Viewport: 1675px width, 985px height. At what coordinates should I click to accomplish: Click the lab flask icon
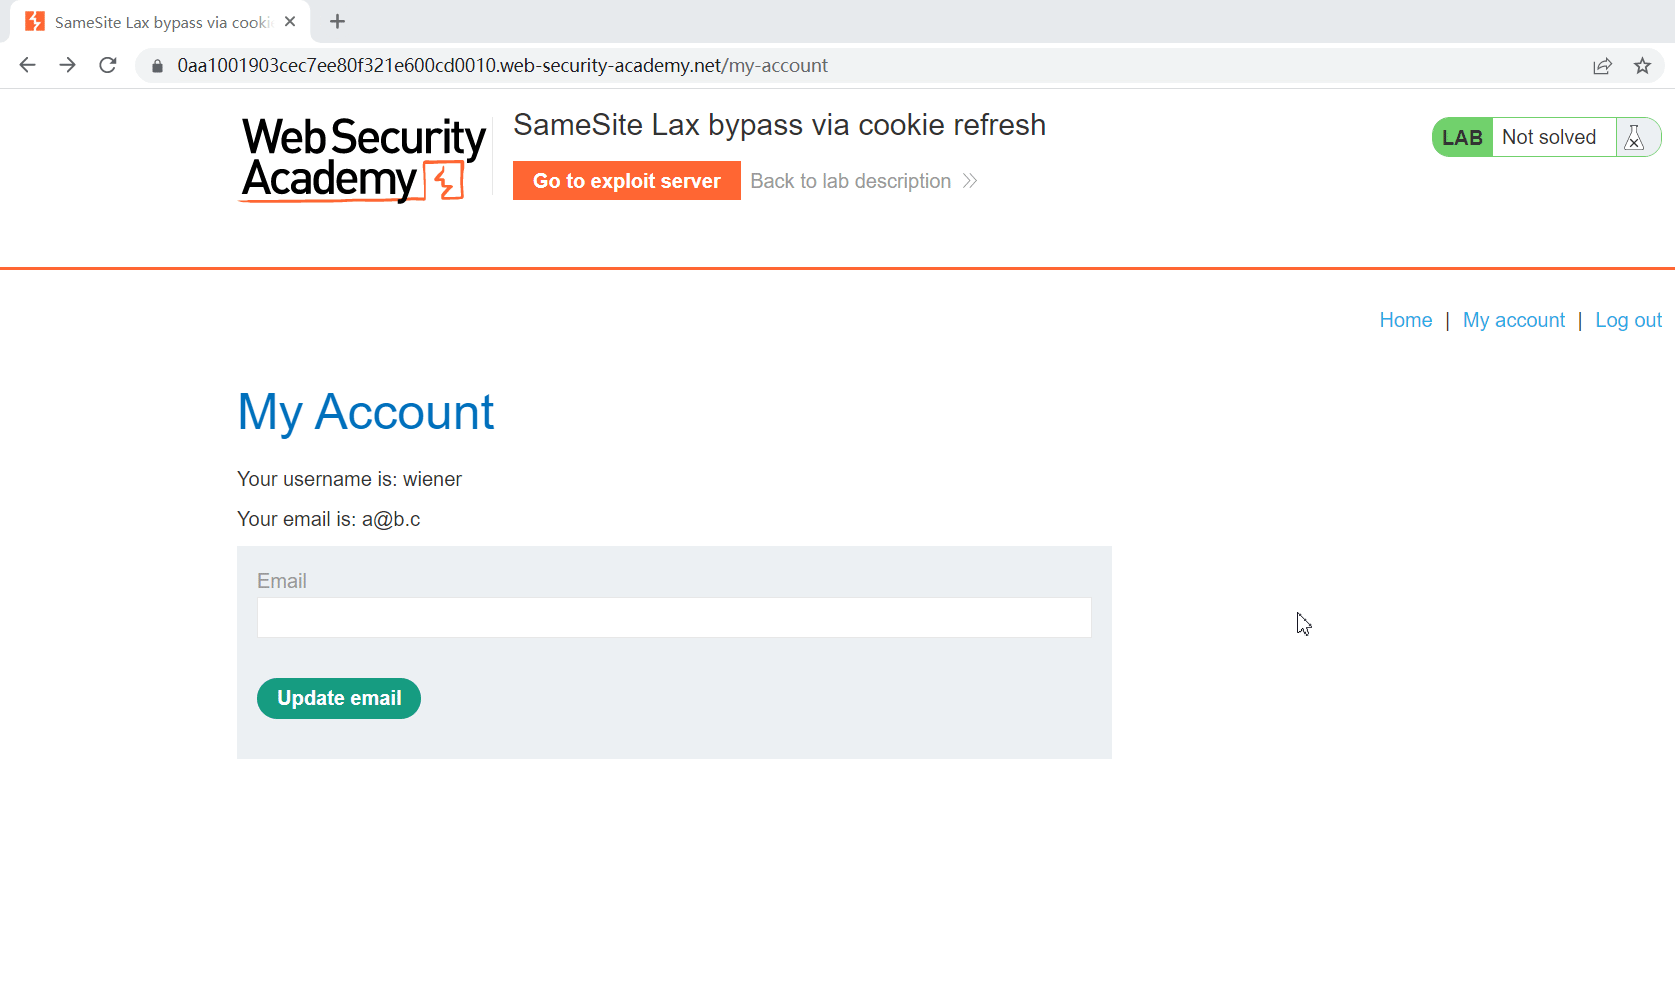point(1635,137)
